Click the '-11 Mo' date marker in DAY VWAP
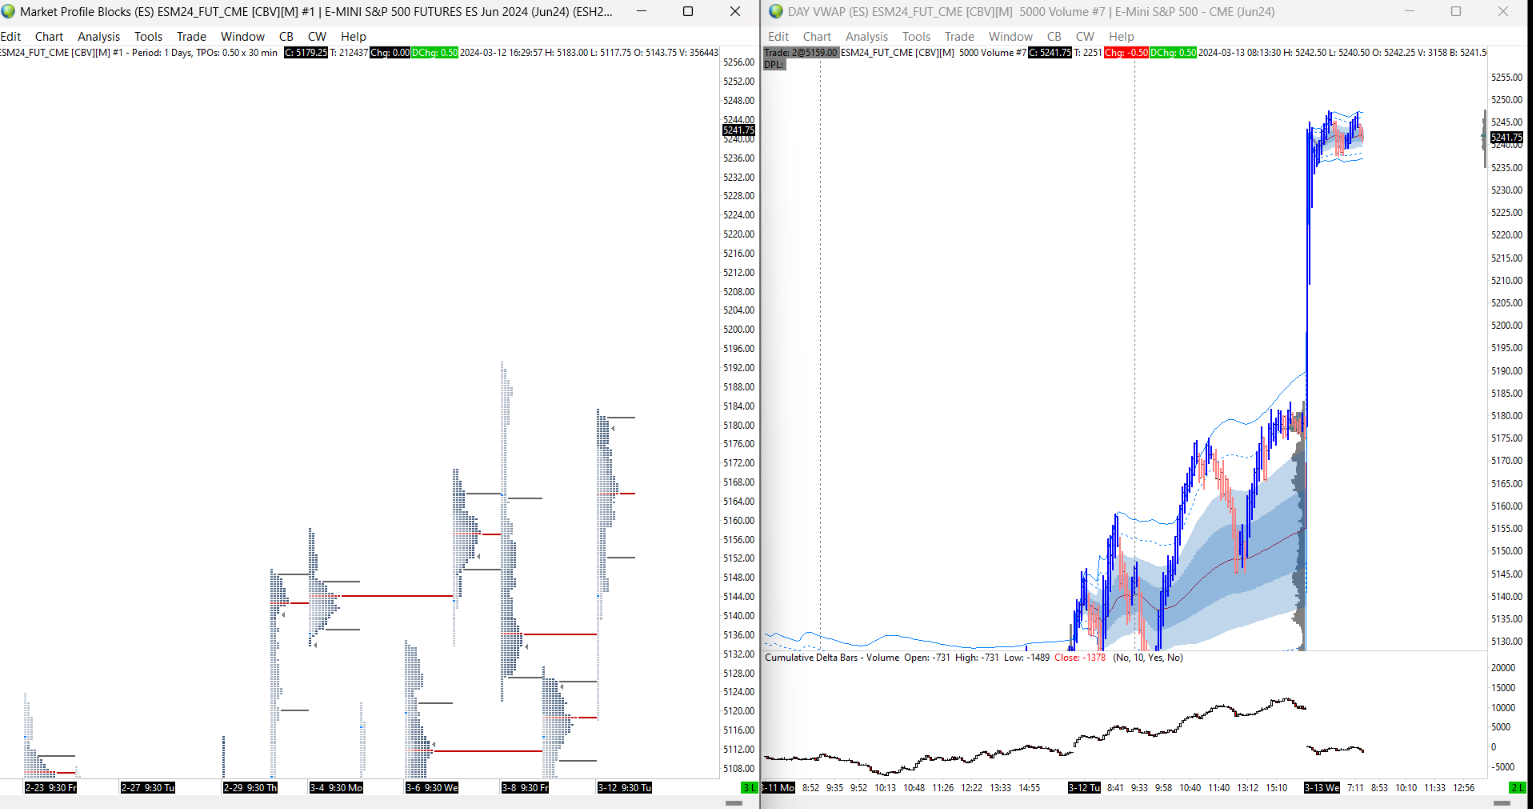This screenshot has width=1533, height=809. pos(778,788)
